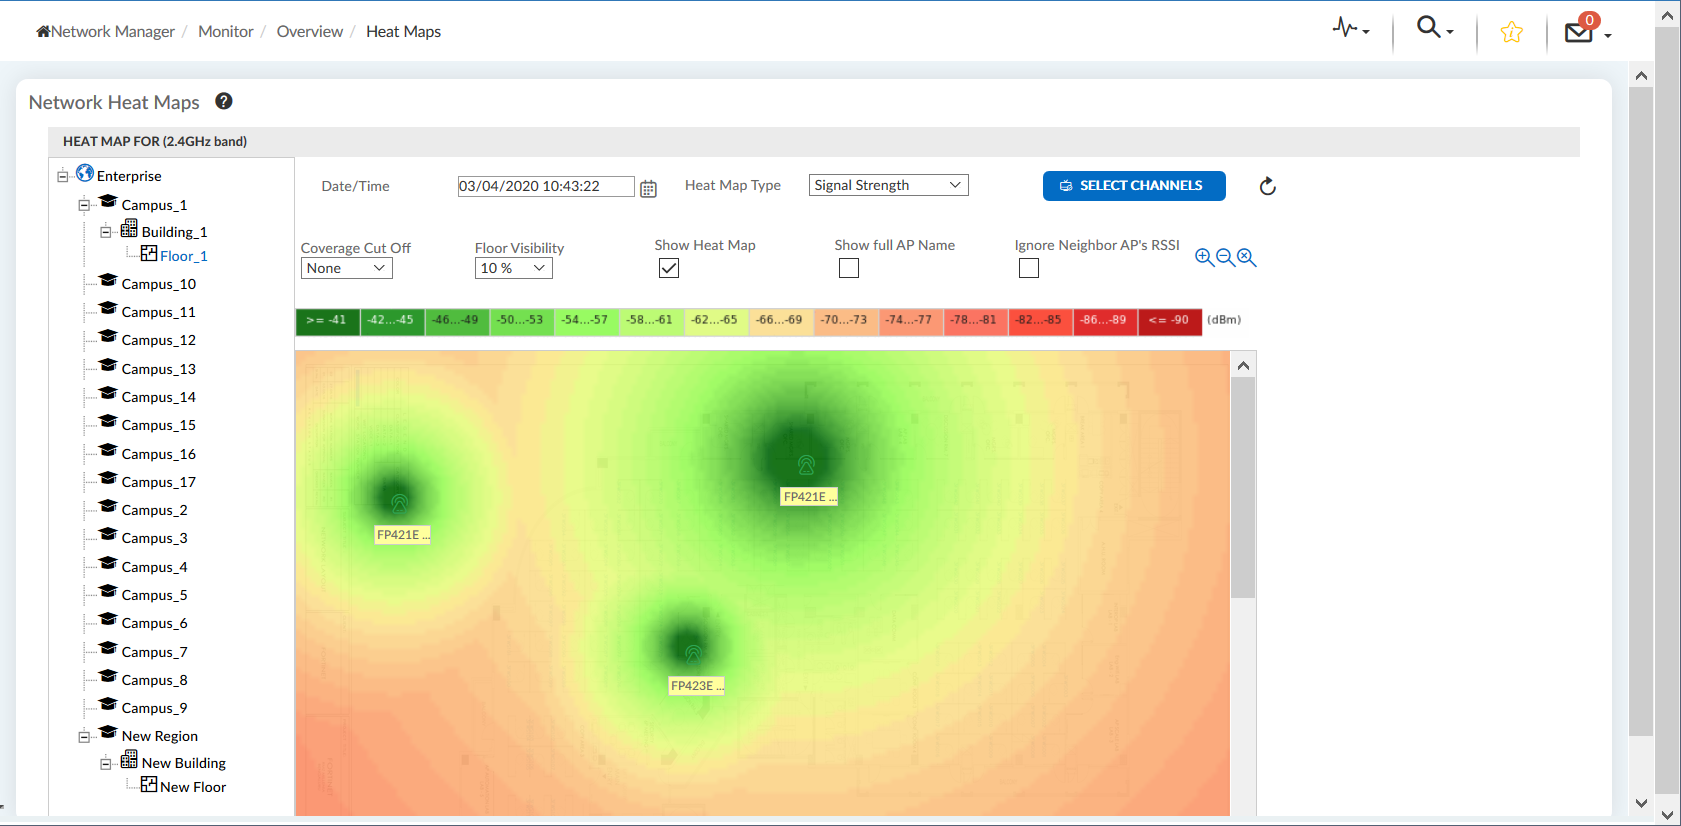Select Campus_9 in the tree
Viewport: 1681px width, 826px height.
pos(155,708)
